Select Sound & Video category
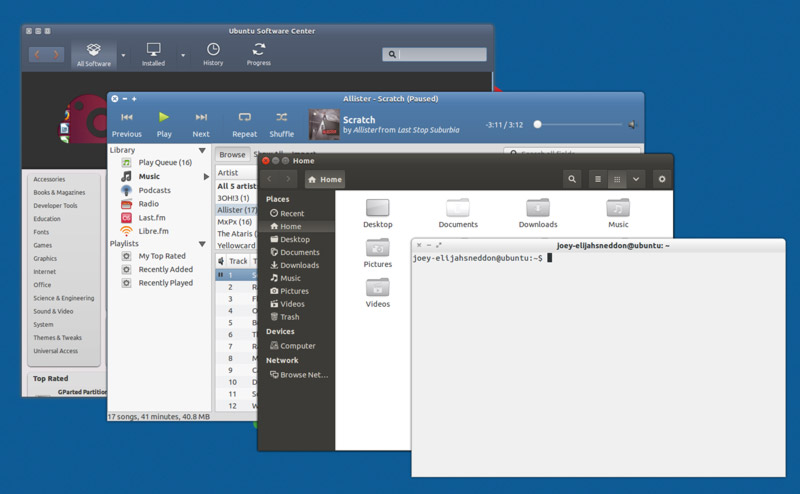Screen dimensions: 800x494 point(54,311)
